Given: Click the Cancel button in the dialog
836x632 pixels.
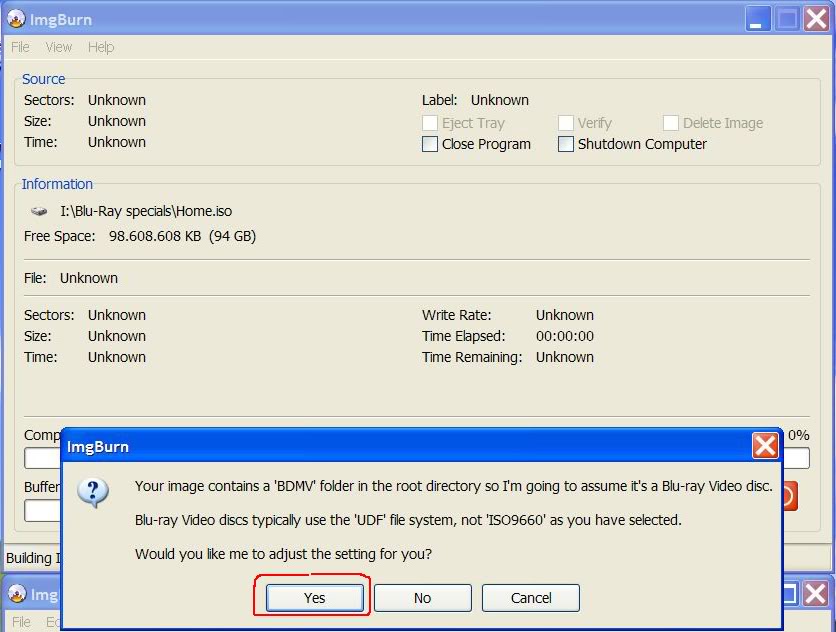Looking at the screenshot, I should click(x=531, y=598).
